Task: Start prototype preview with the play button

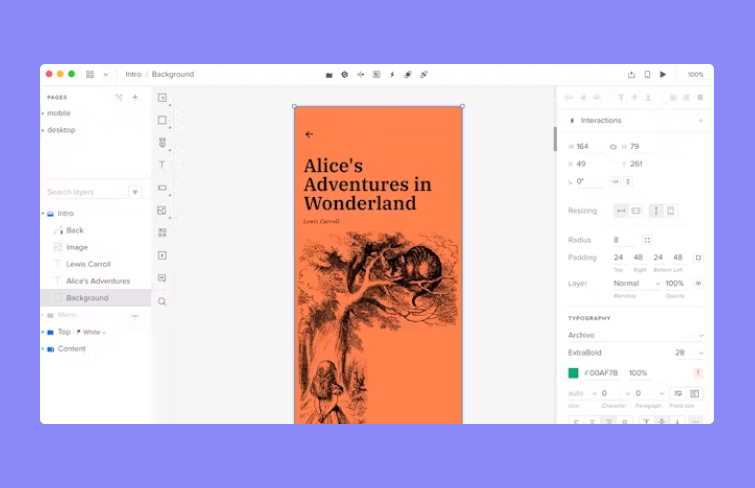Action: click(663, 75)
